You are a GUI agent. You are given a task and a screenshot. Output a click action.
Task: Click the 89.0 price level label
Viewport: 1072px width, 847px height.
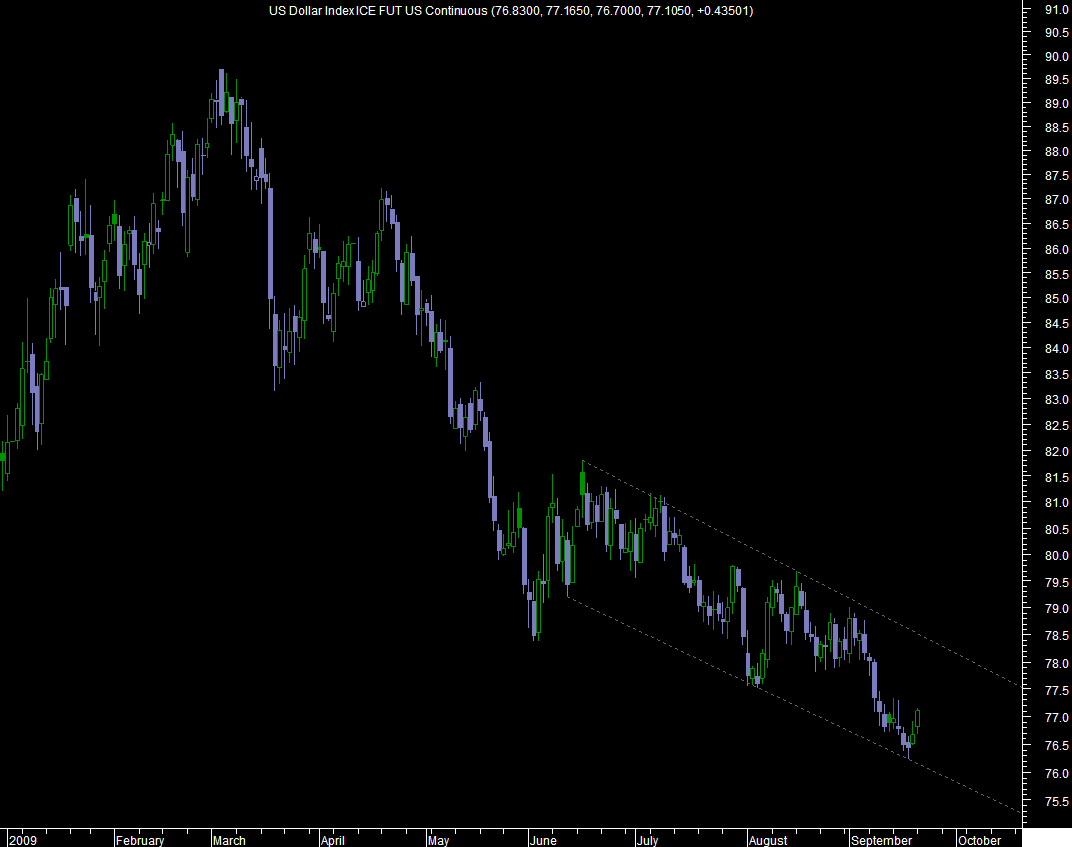tap(1056, 103)
